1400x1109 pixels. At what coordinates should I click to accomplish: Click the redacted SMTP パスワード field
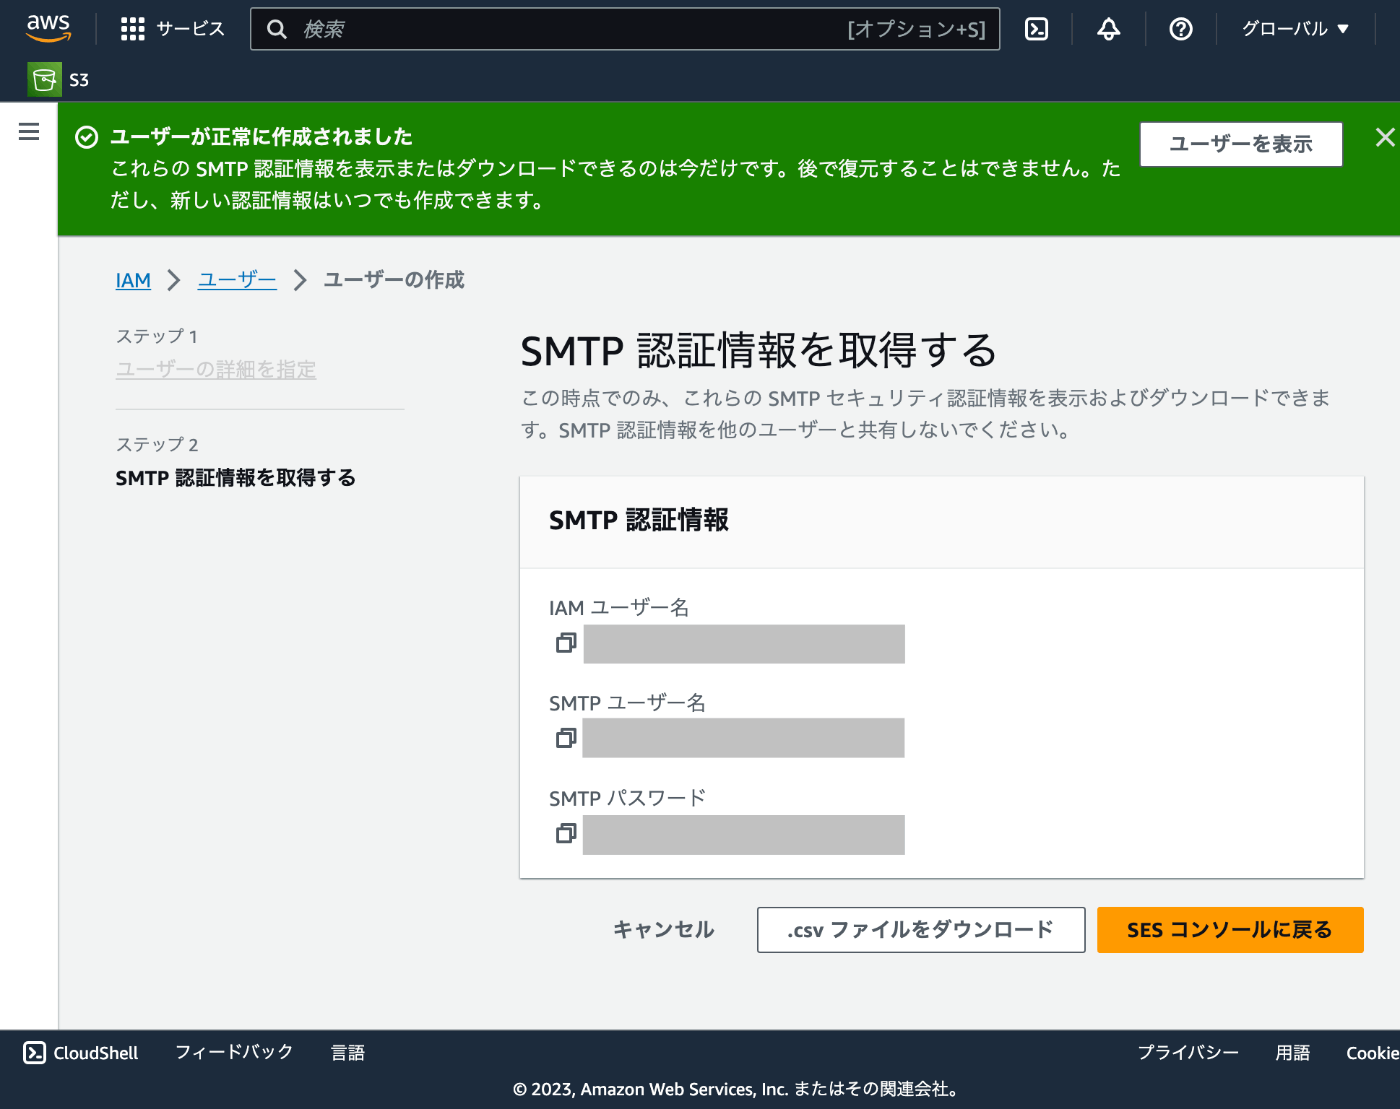[x=744, y=835]
